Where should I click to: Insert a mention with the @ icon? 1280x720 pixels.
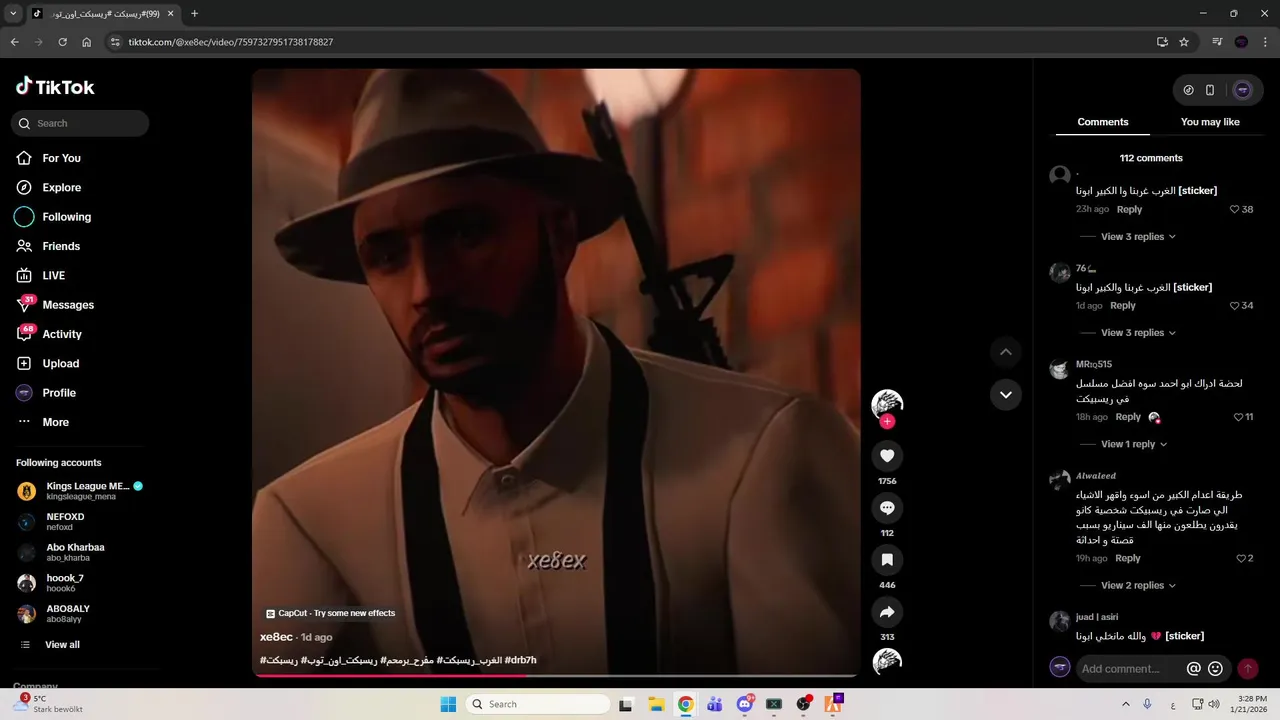1193,669
